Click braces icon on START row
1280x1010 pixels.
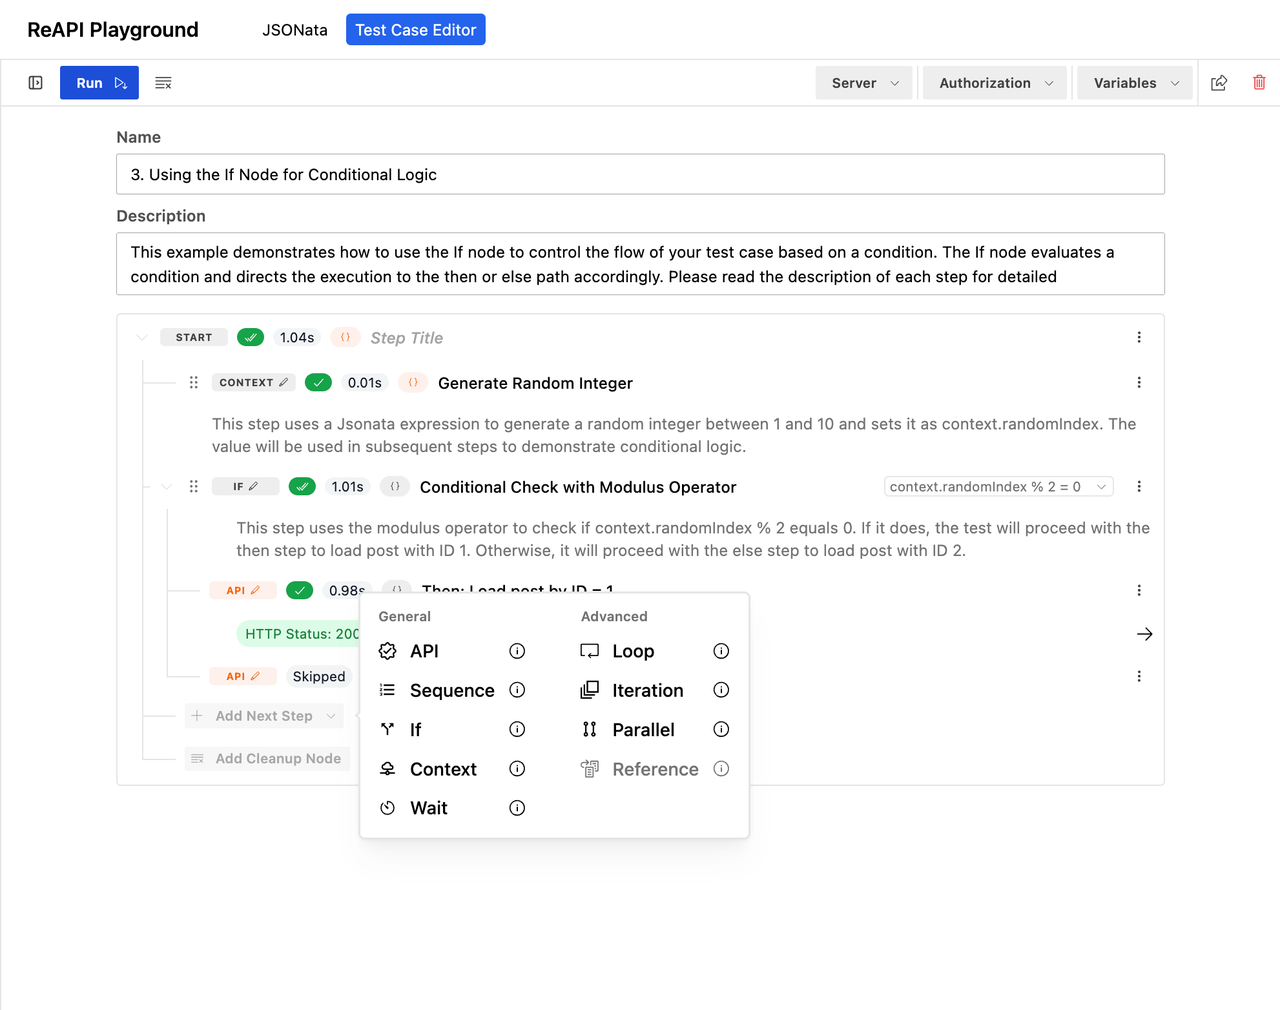(345, 338)
